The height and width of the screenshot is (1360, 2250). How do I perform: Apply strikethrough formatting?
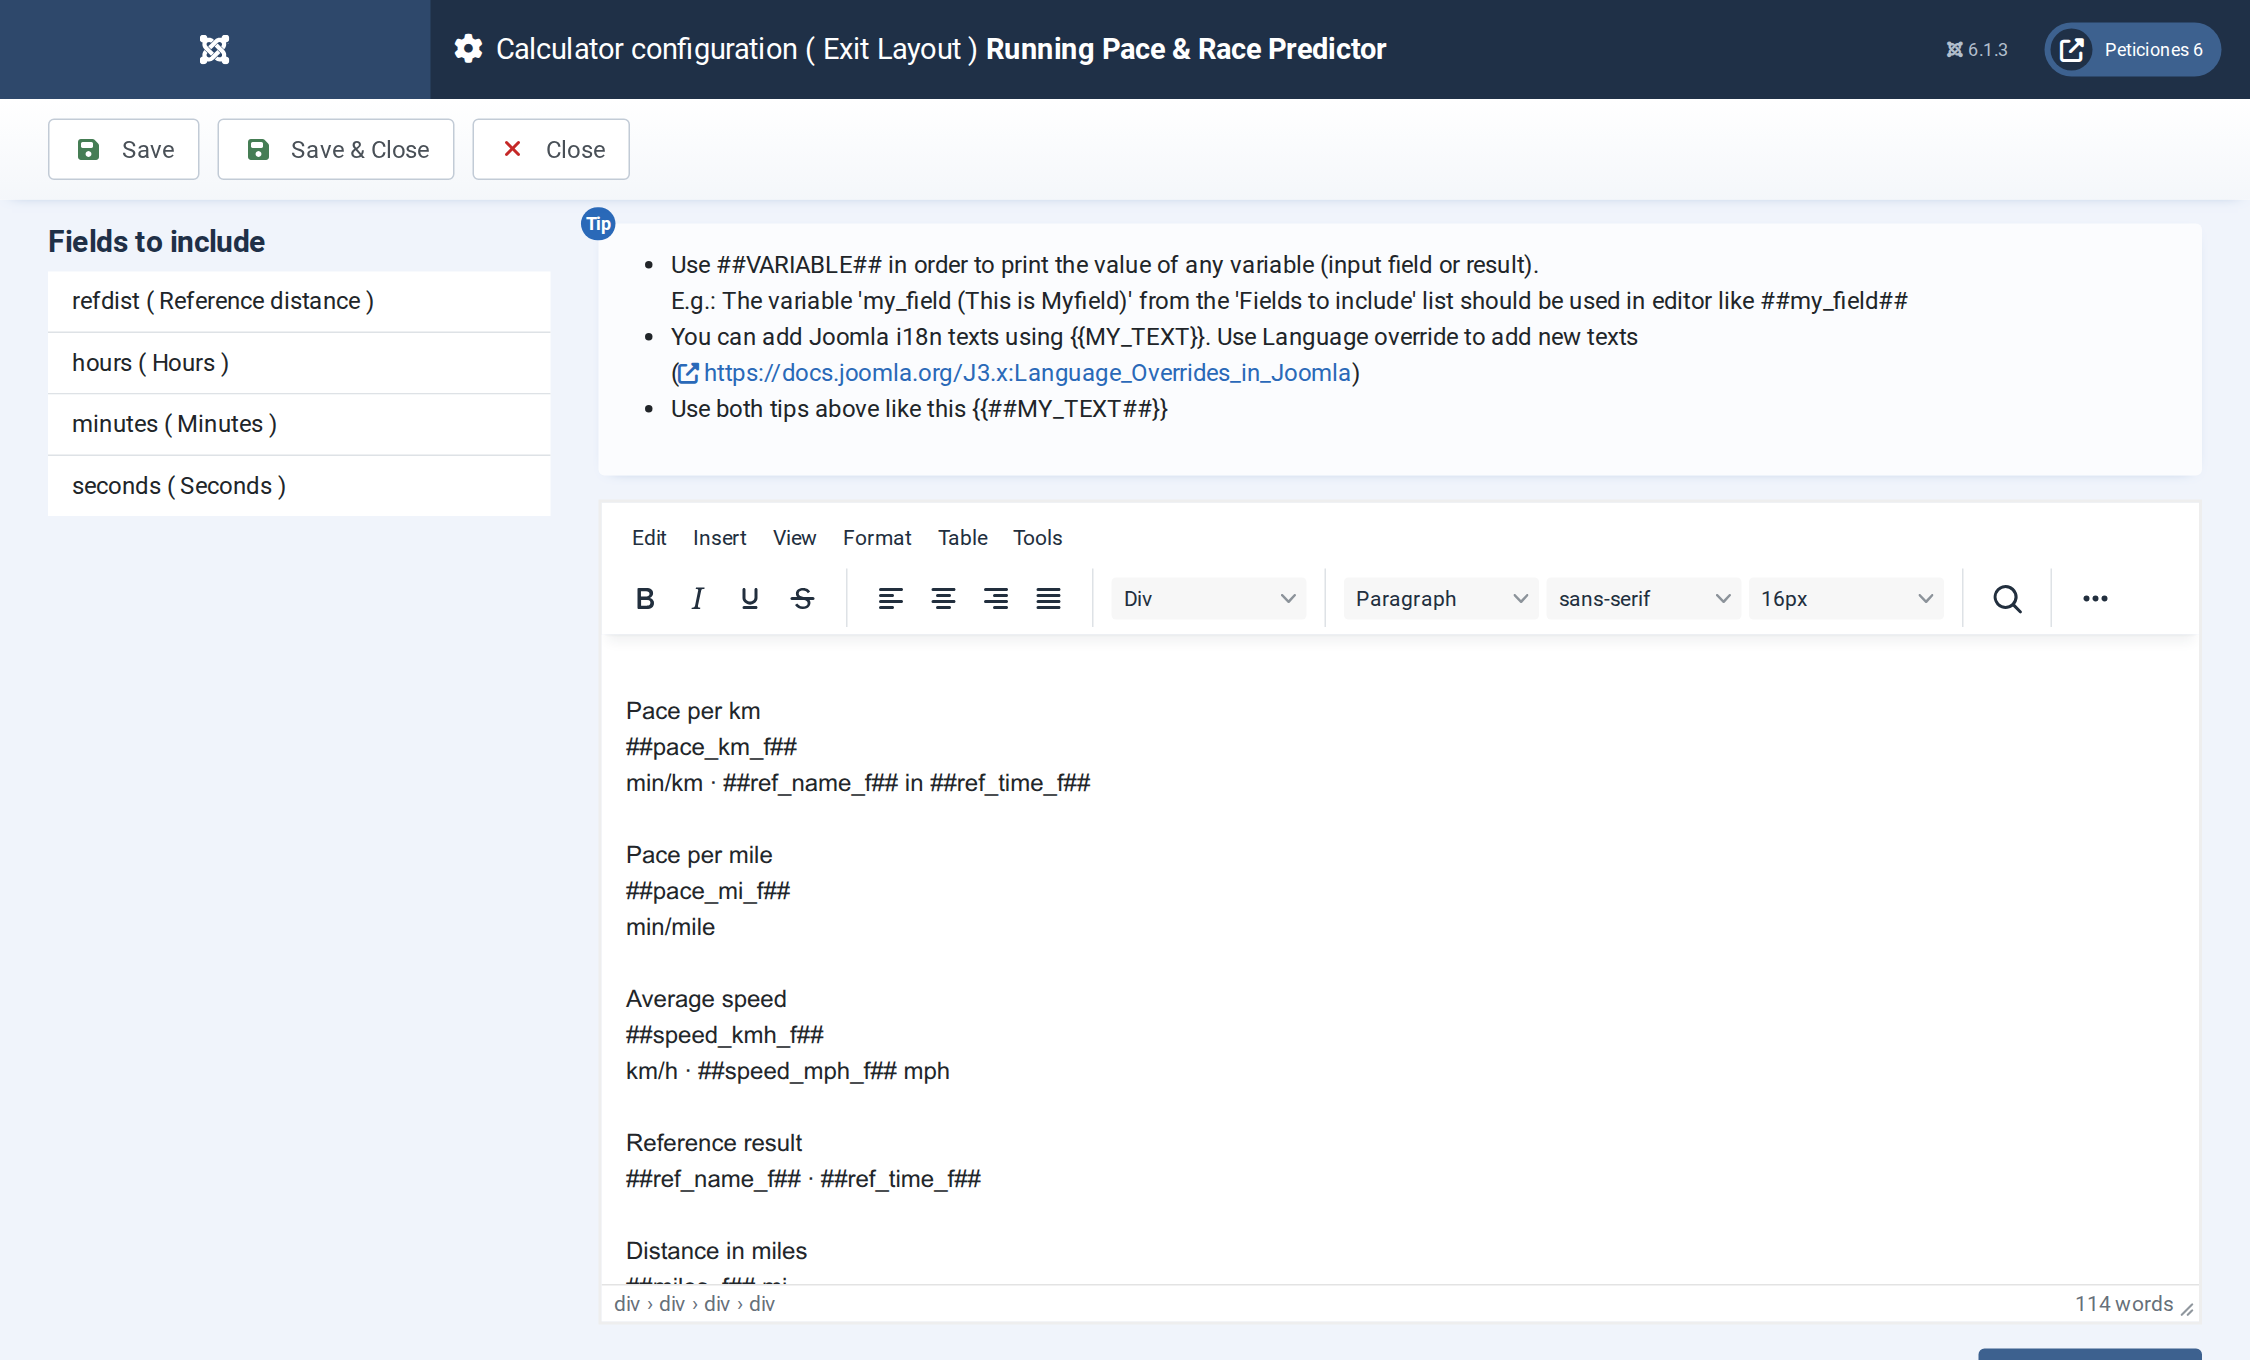pos(802,598)
